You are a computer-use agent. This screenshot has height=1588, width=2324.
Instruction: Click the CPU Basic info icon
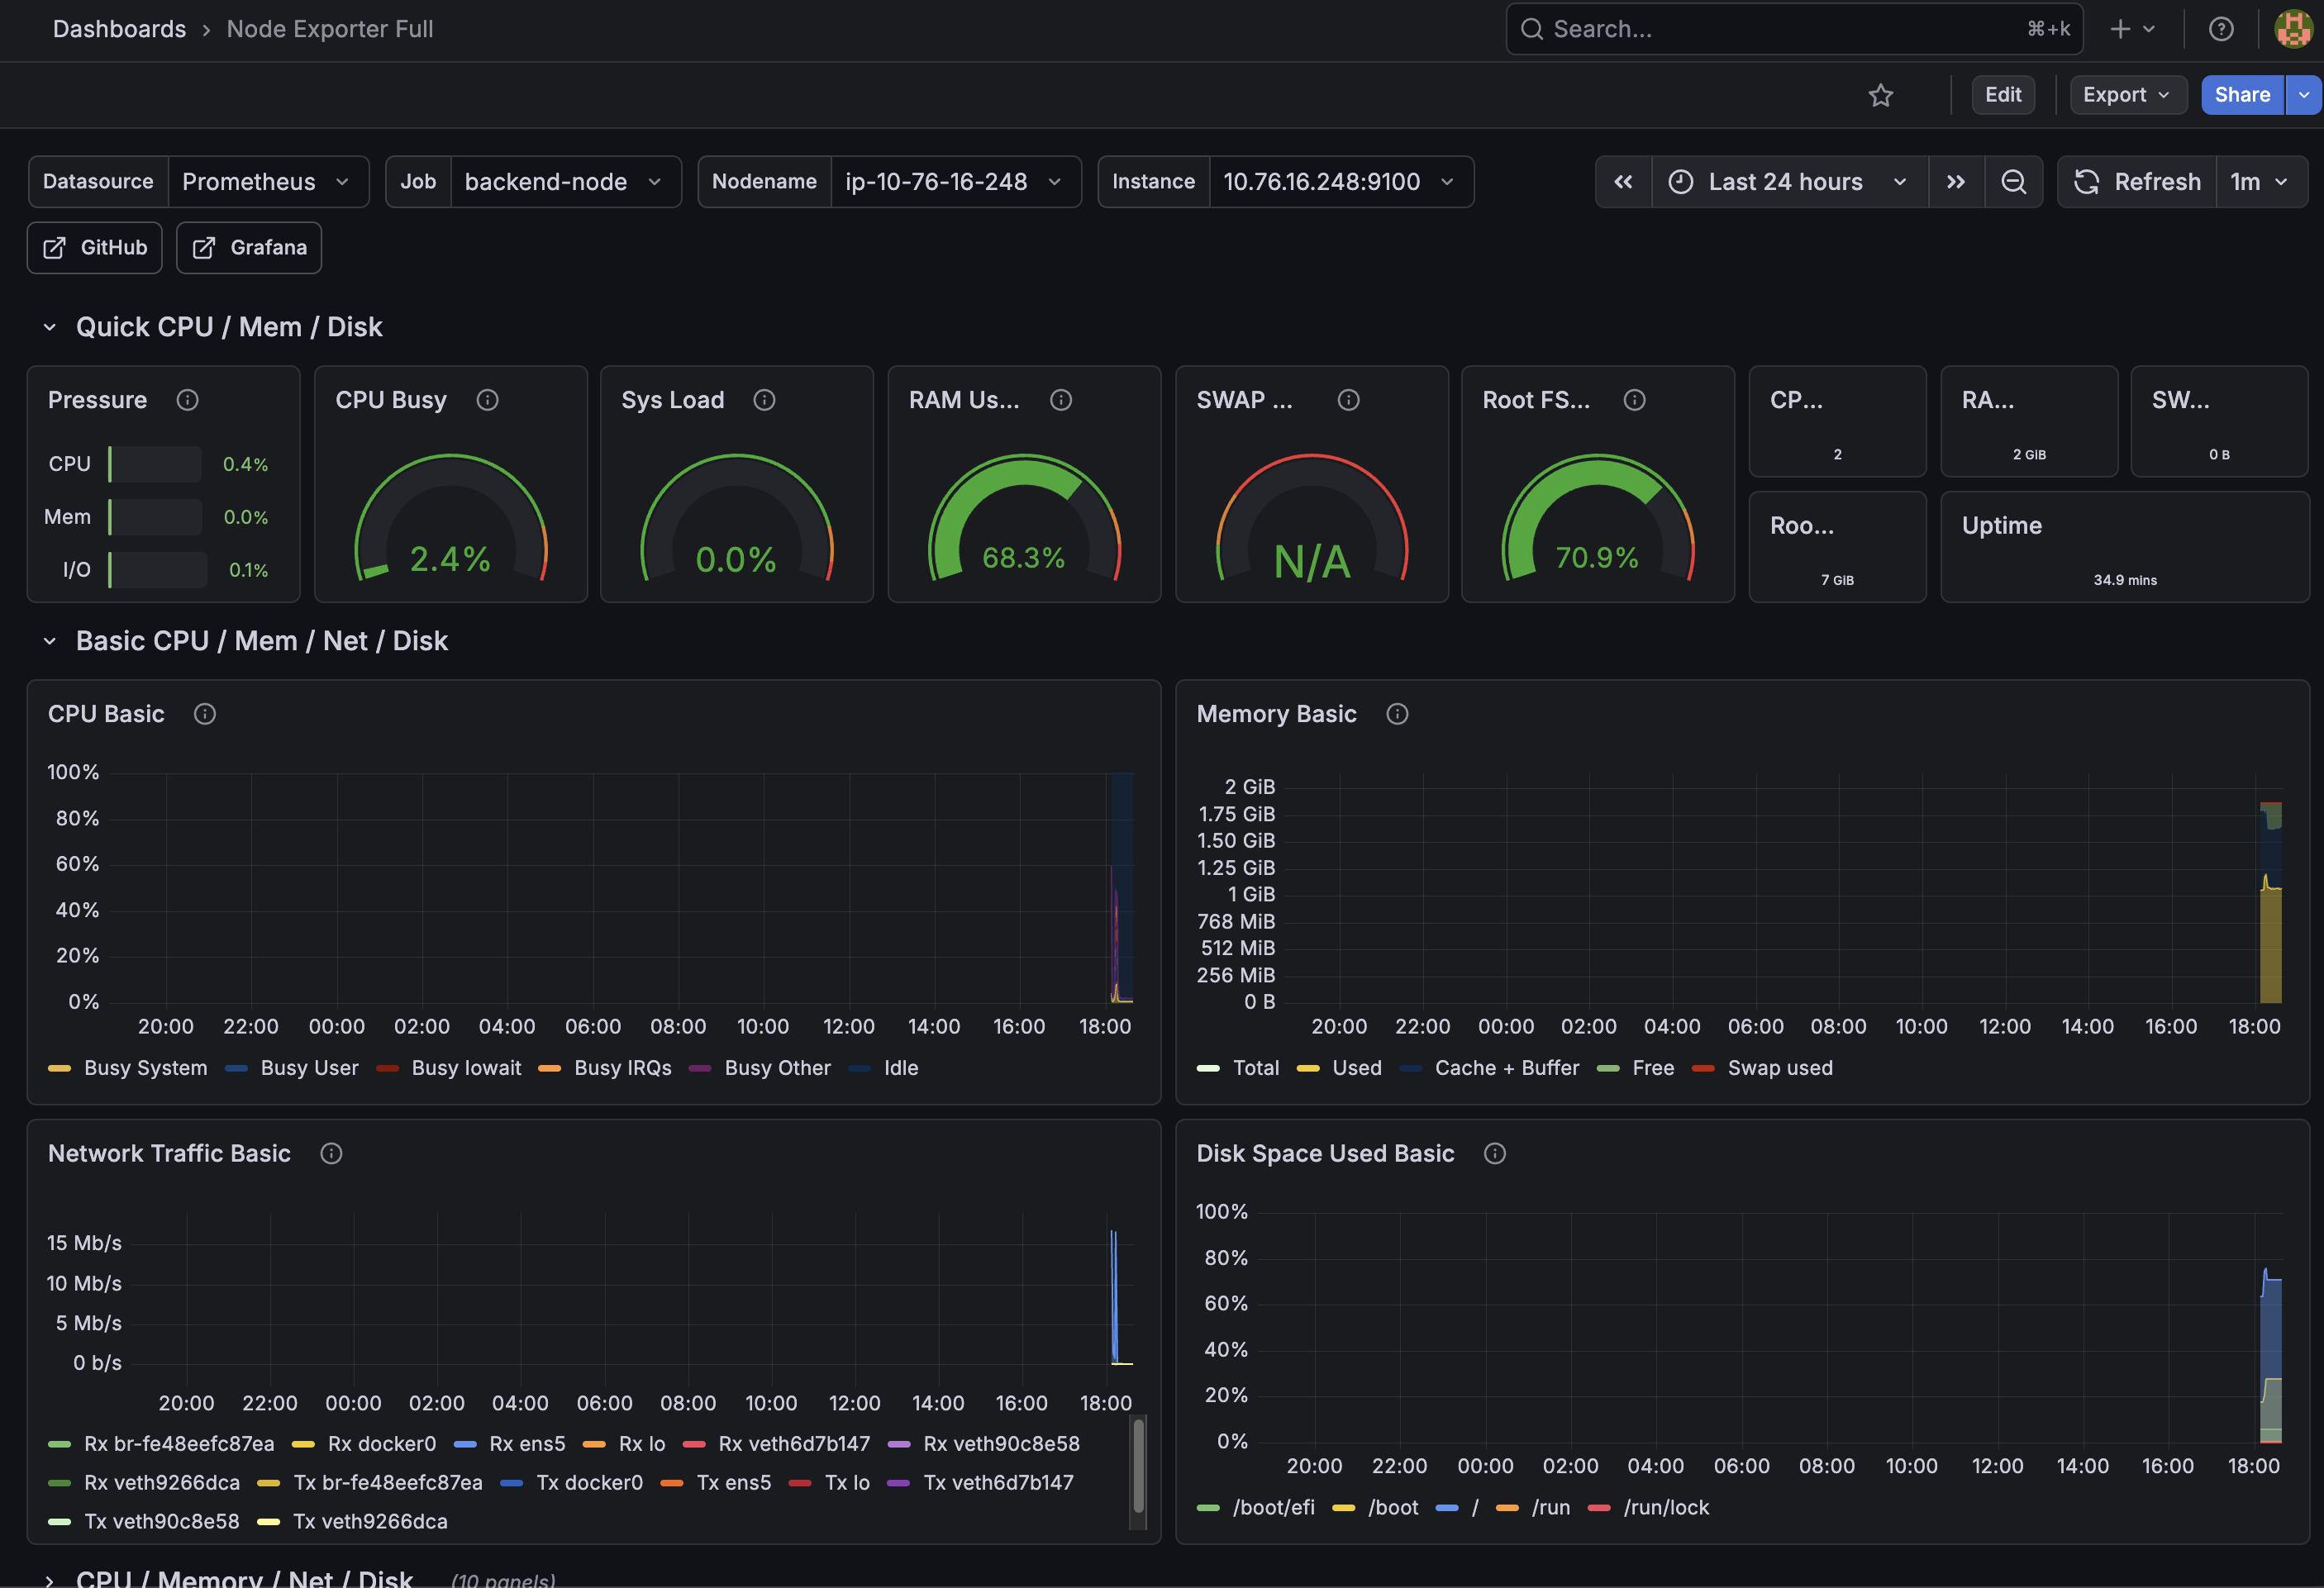click(x=205, y=714)
